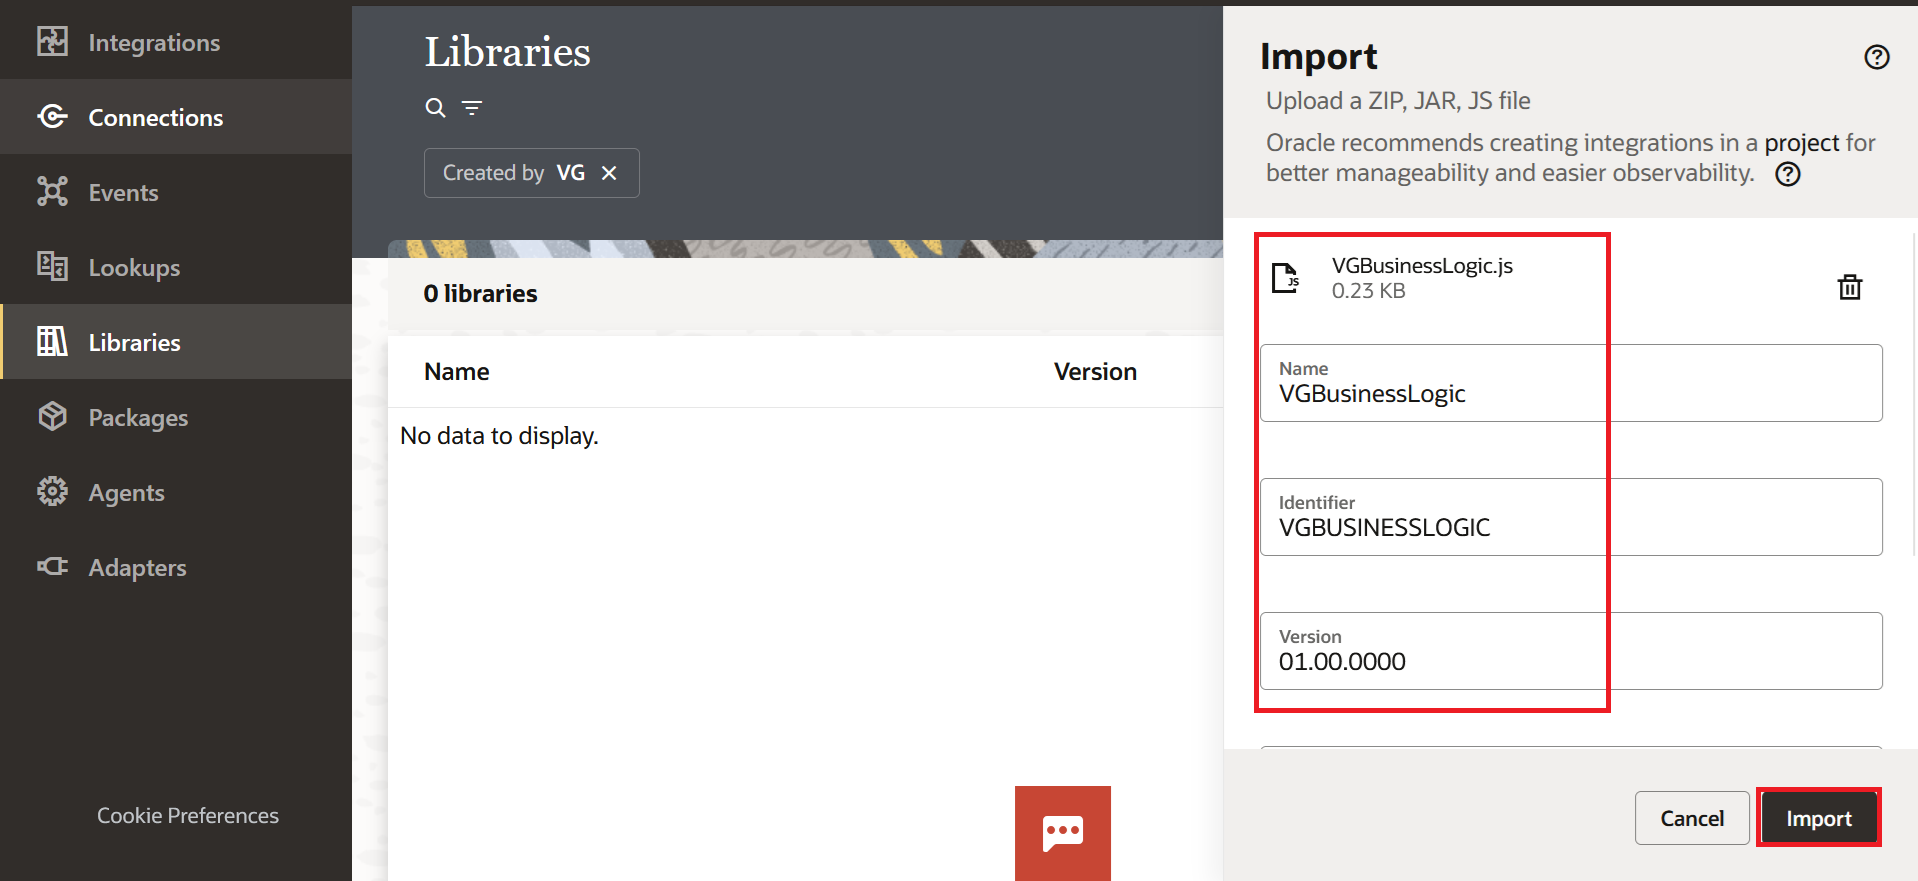Go to Adapters in sidebar
1918x881 pixels.
click(137, 568)
